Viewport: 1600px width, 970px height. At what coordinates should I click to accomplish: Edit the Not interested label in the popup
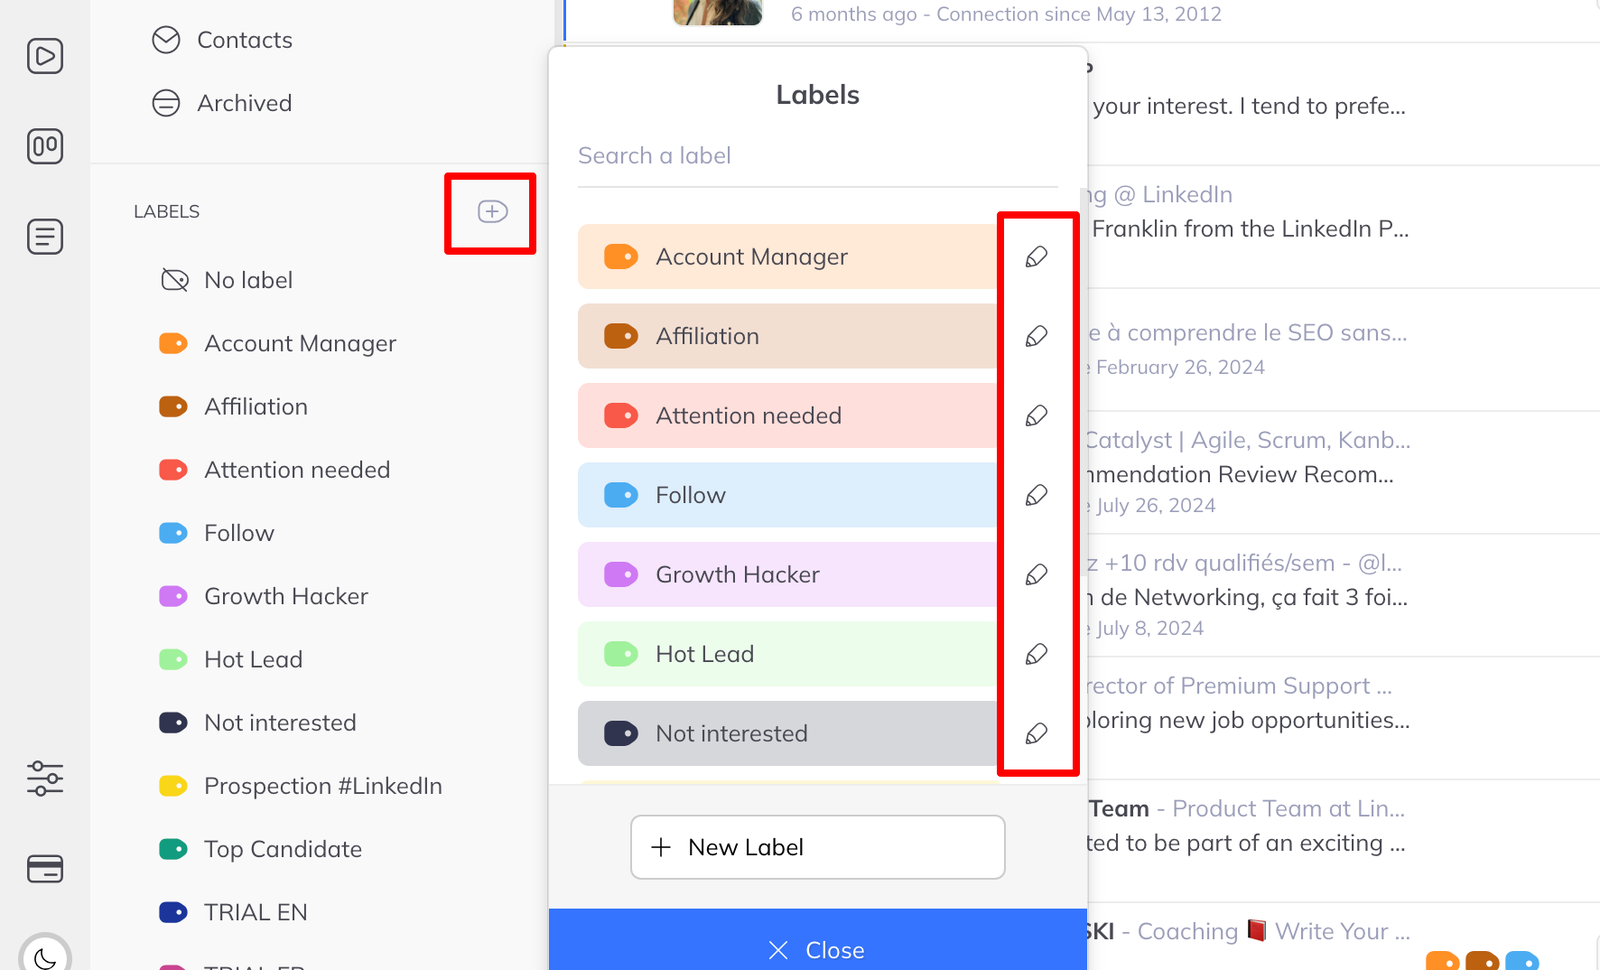pyautogui.click(x=1037, y=734)
